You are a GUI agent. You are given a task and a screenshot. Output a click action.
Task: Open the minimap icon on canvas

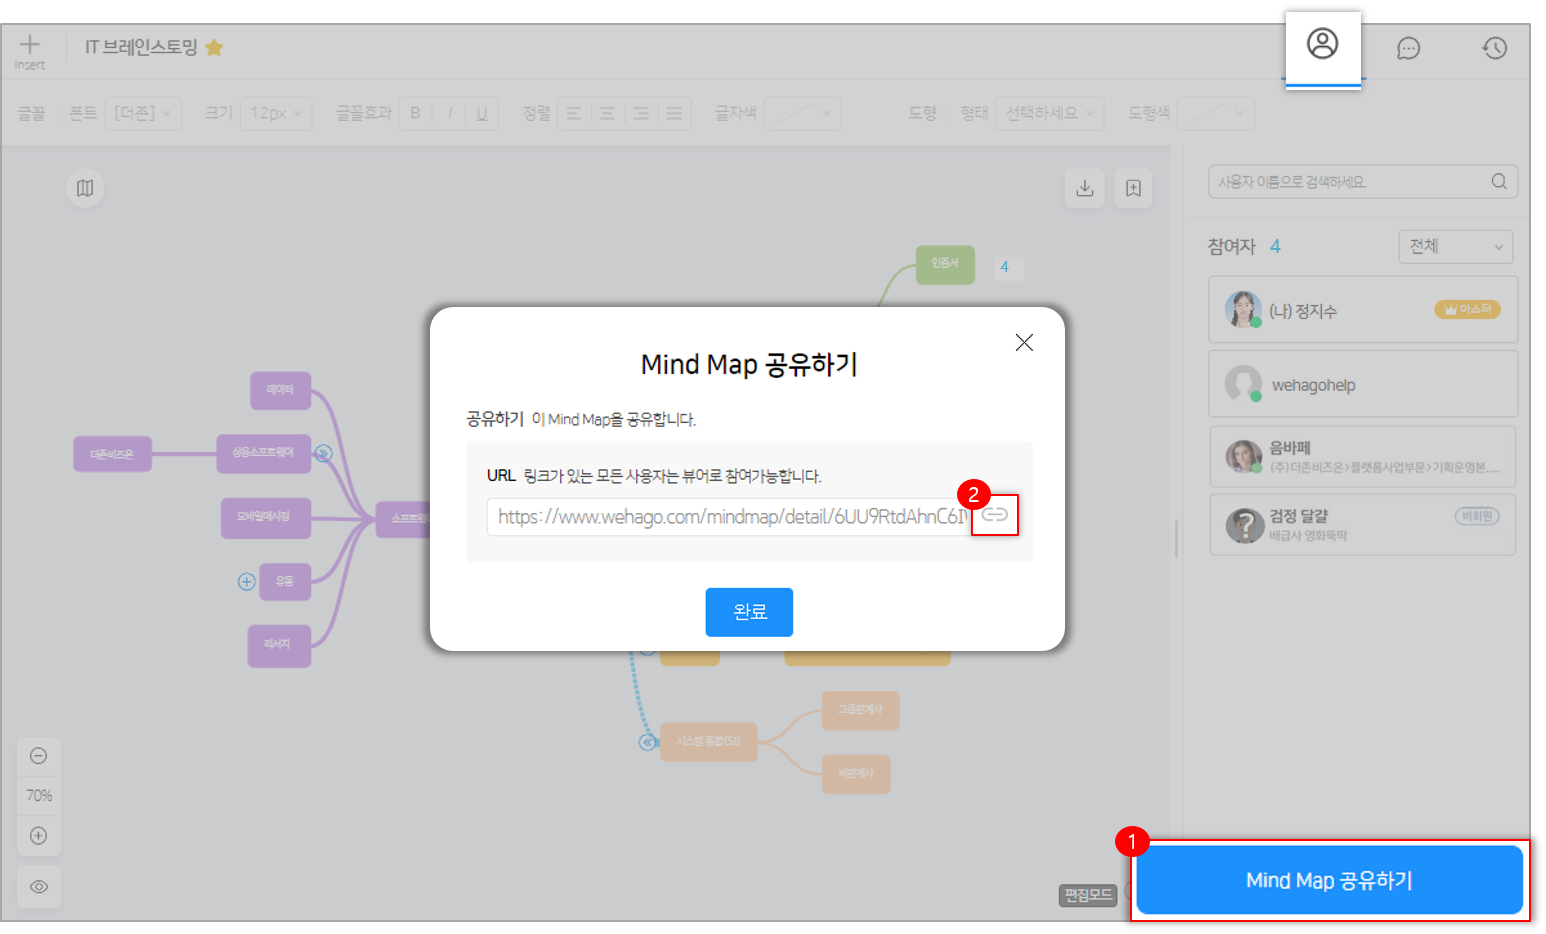tap(85, 188)
